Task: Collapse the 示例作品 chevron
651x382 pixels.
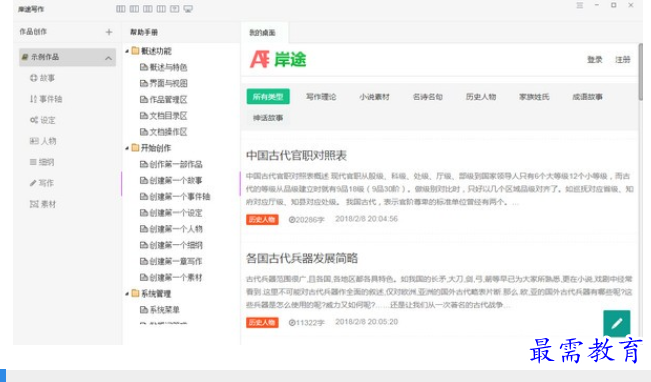Action: click(x=108, y=58)
